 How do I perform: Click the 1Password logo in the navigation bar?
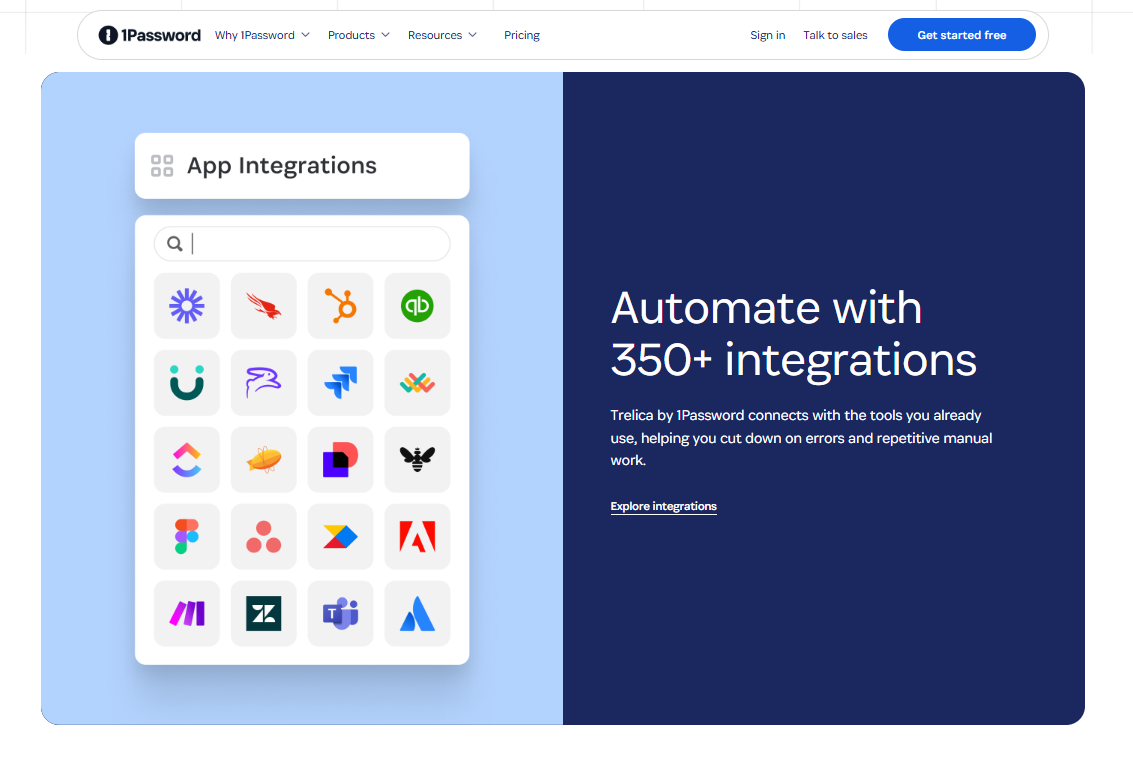coord(148,34)
